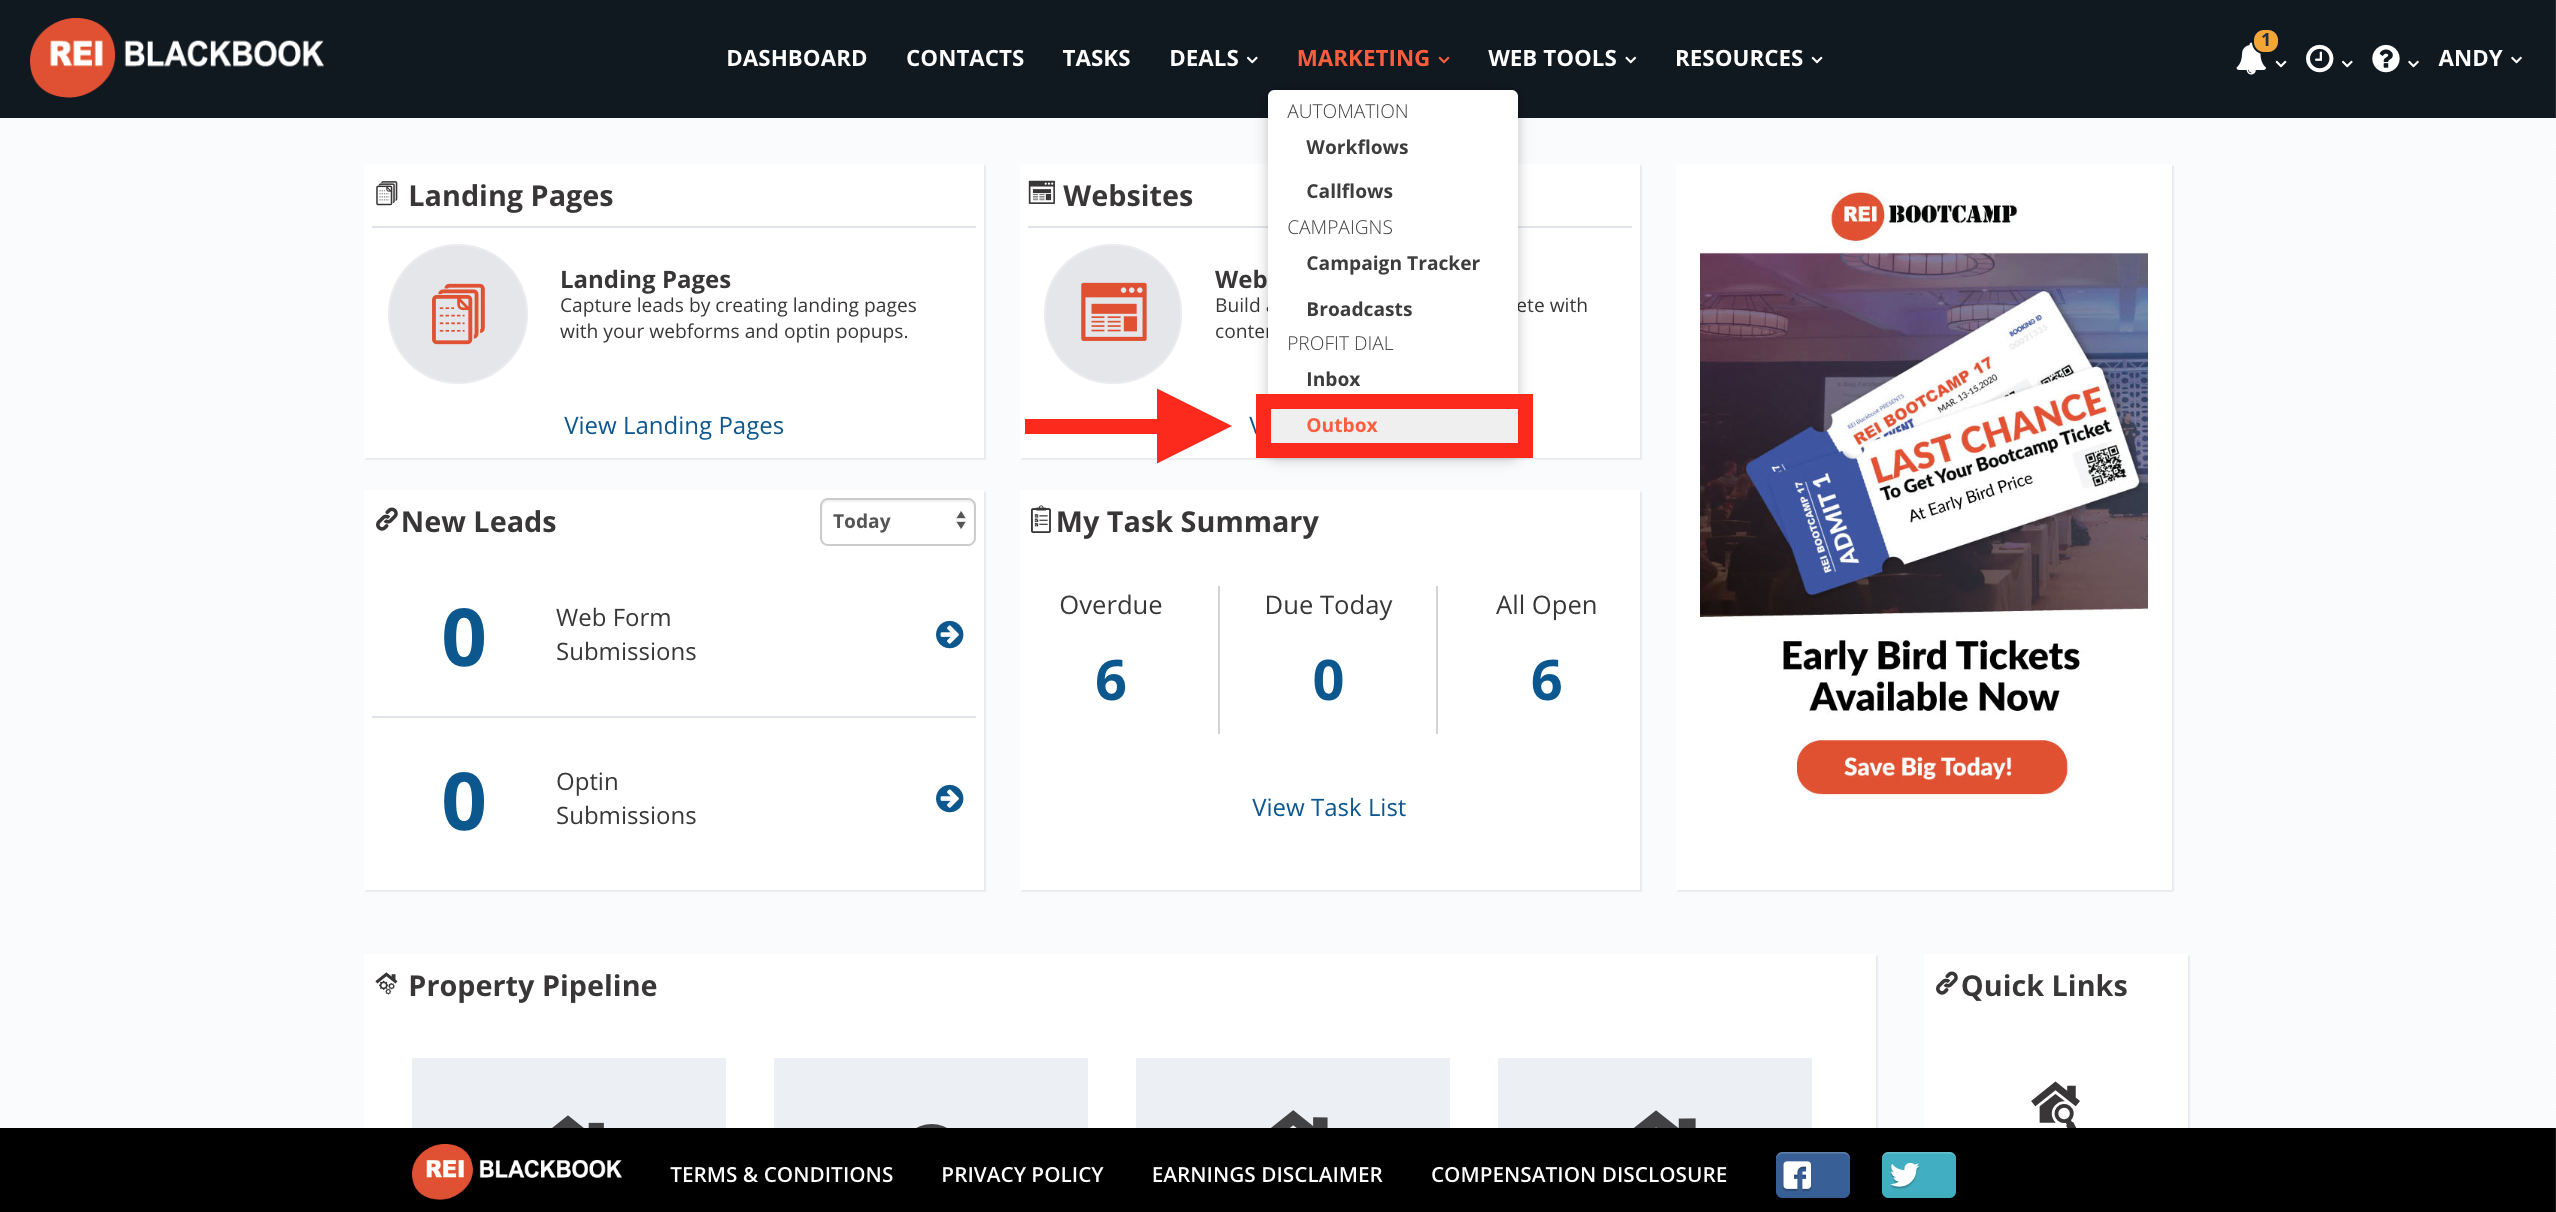Click Web Form Submissions label
2556x1212 pixels.
point(625,634)
